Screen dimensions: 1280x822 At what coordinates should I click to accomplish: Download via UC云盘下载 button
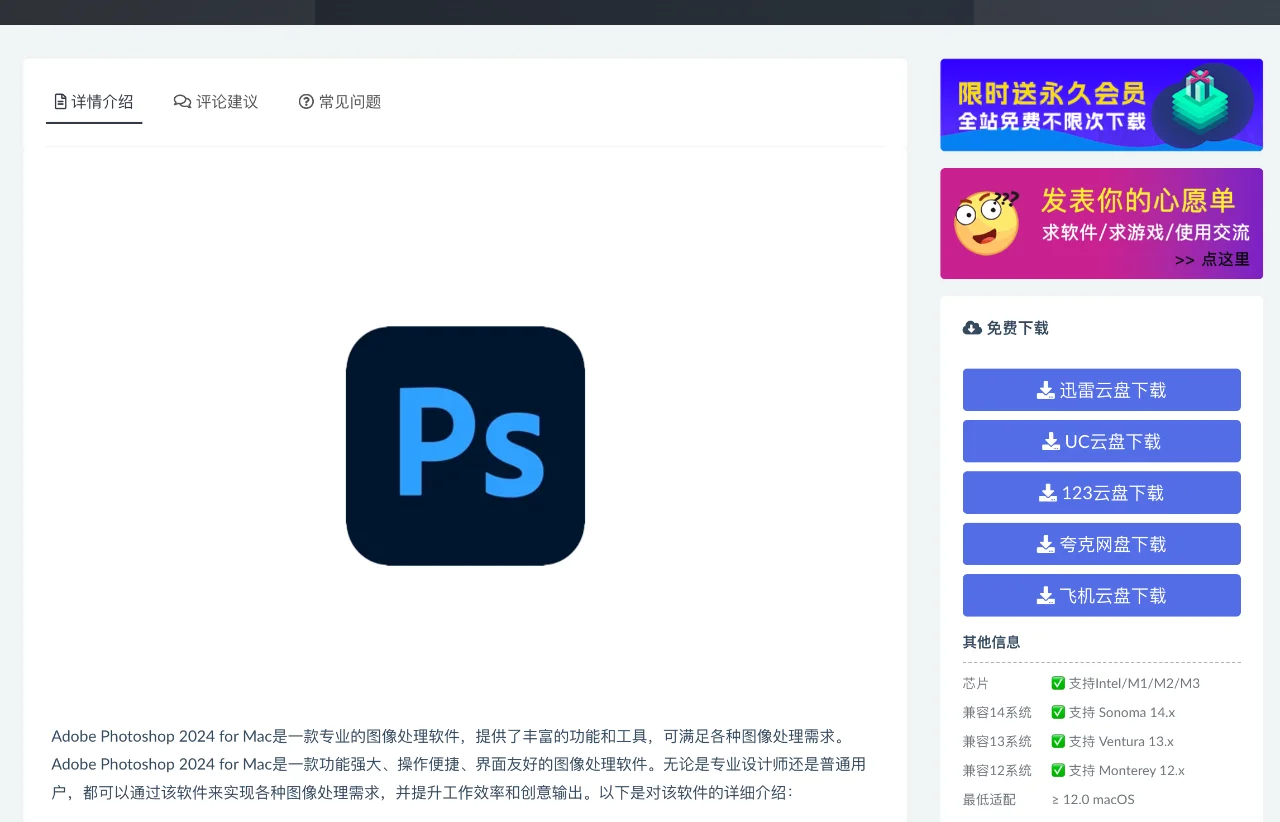click(x=1102, y=441)
